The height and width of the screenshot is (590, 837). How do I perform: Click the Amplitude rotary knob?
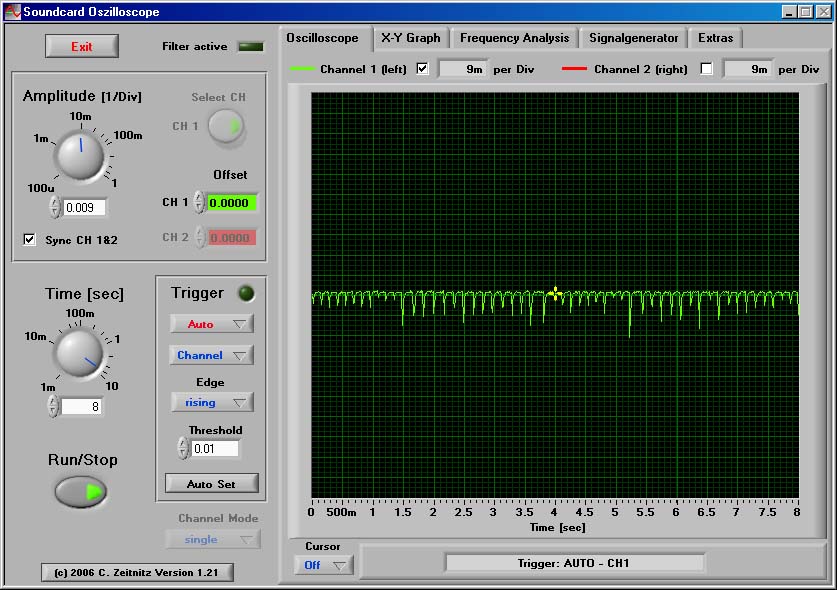pos(79,154)
